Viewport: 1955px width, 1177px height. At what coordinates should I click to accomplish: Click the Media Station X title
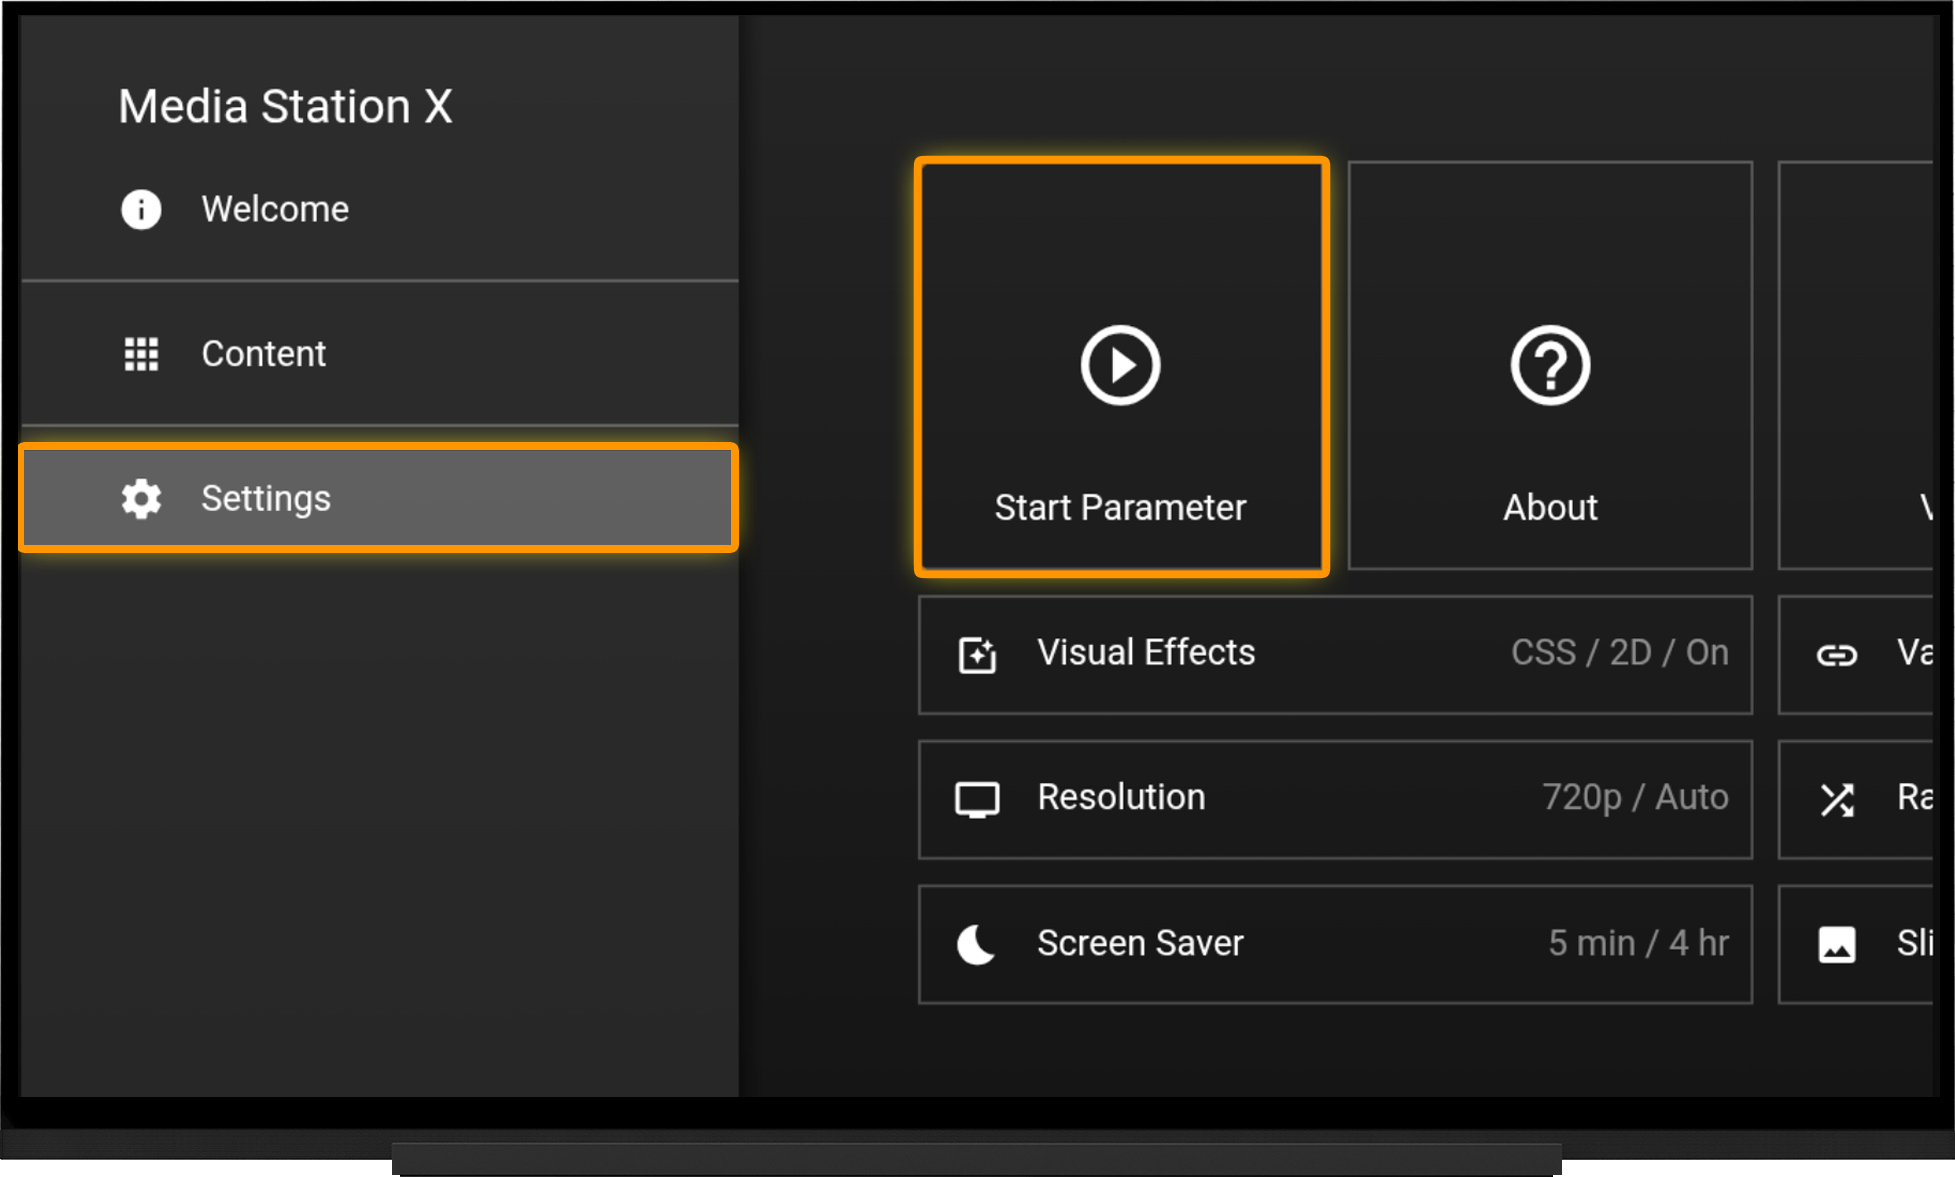[285, 106]
